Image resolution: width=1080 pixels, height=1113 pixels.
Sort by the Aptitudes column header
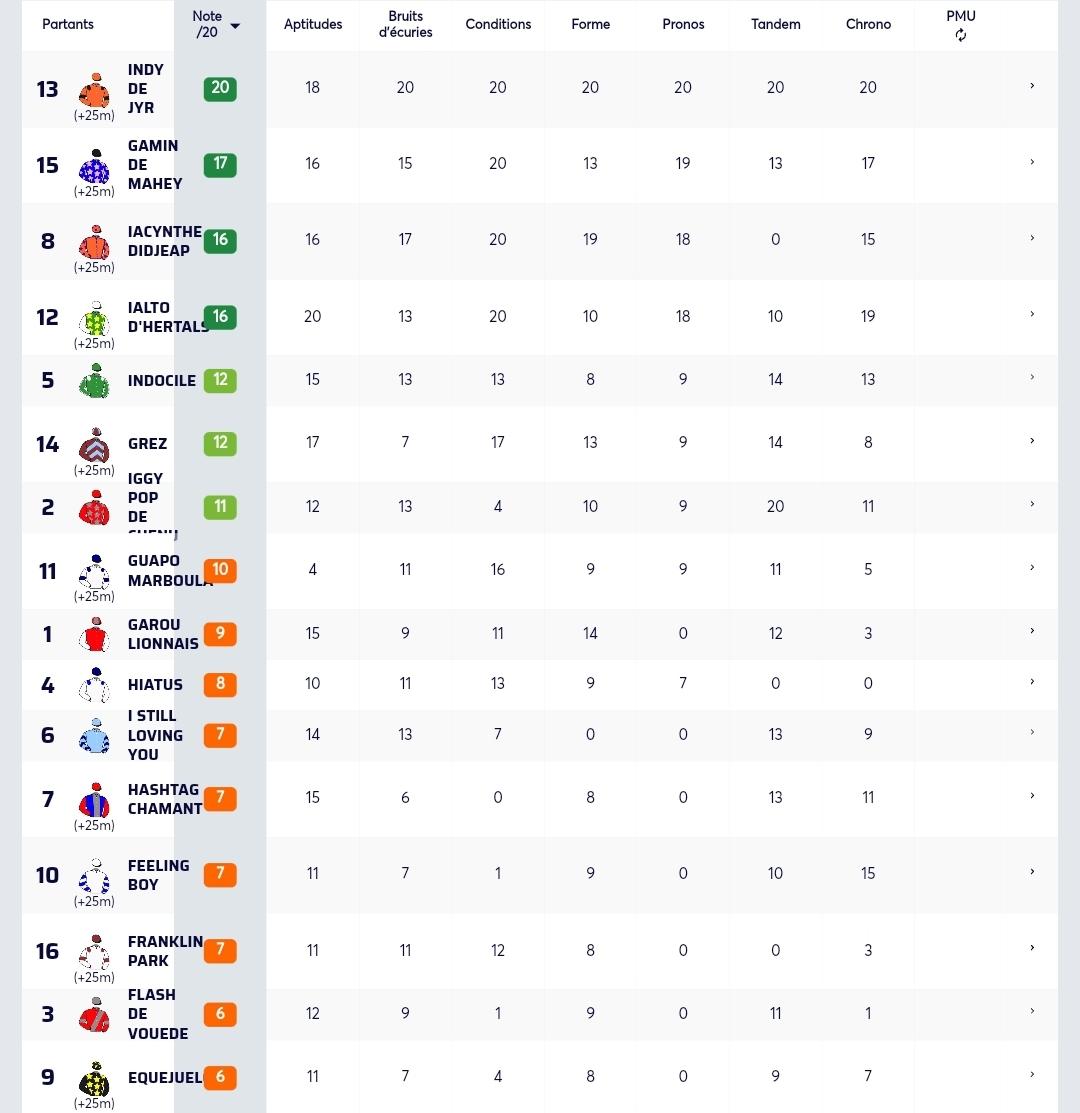313,24
